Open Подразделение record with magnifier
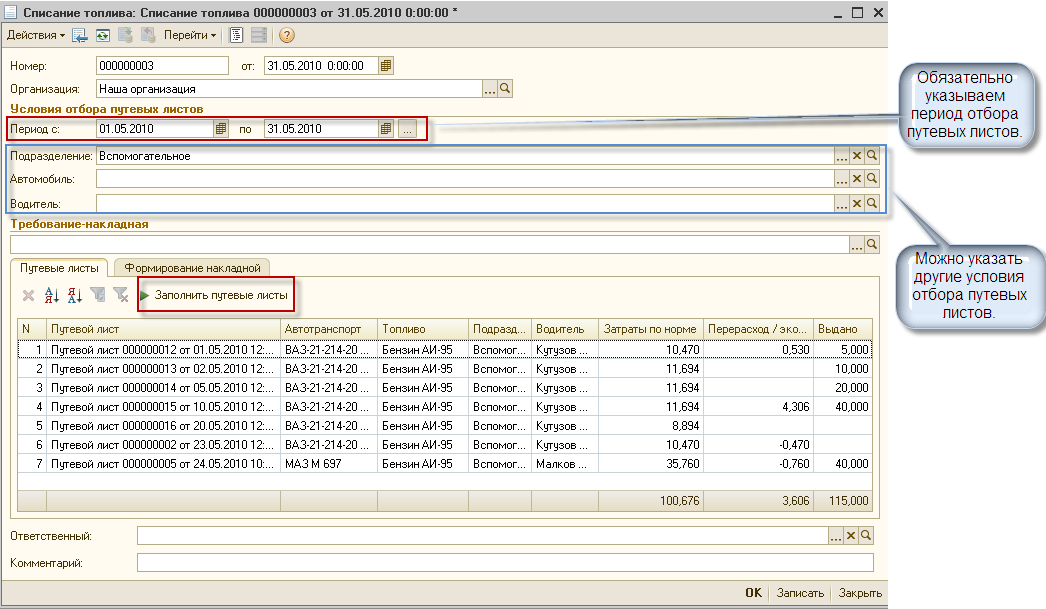The image size is (1046, 609). (872, 156)
